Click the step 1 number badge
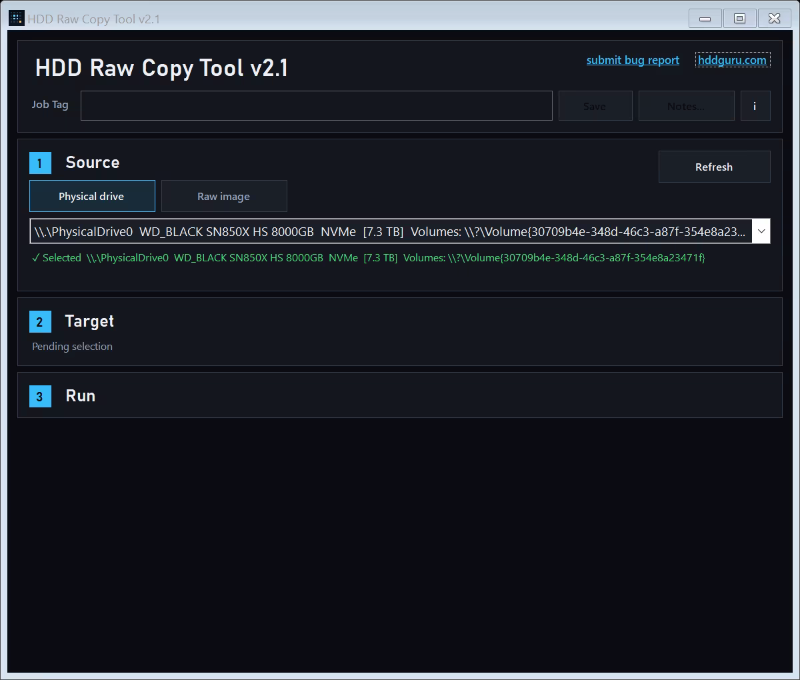Viewport: 800px width, 680px height. pyautogui.click(x=40, y=163)
